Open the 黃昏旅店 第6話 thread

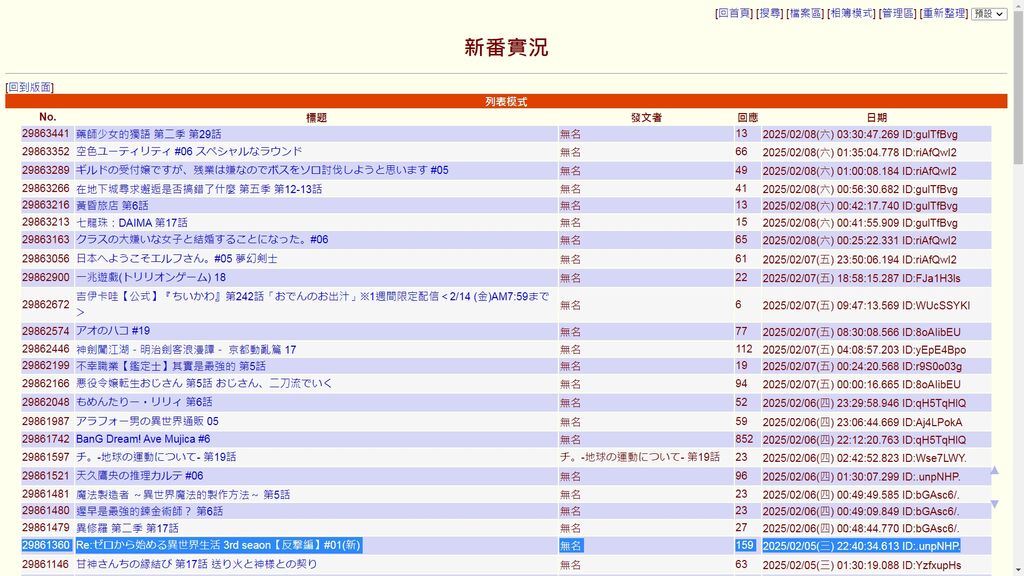coord(112,205)
